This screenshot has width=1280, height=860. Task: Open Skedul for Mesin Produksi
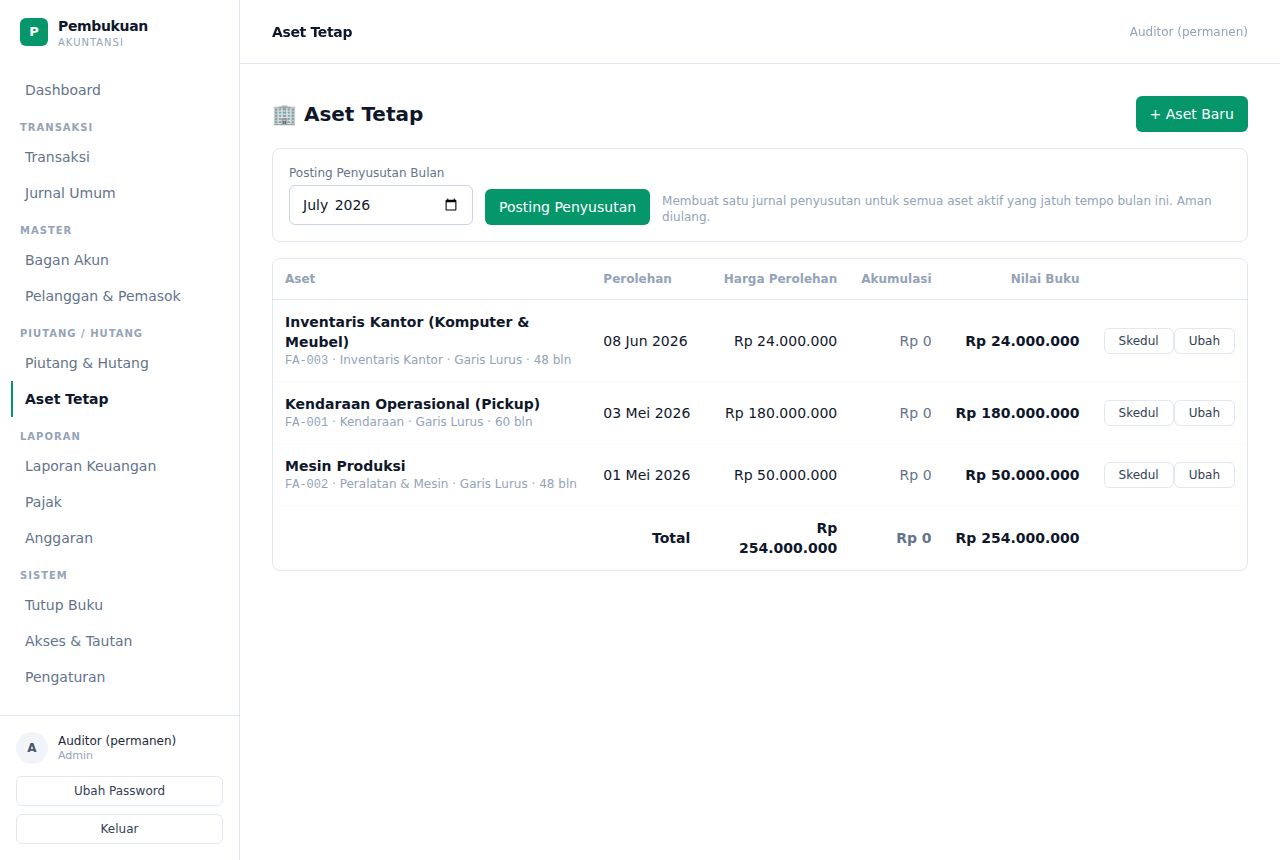click(1138, 475)
